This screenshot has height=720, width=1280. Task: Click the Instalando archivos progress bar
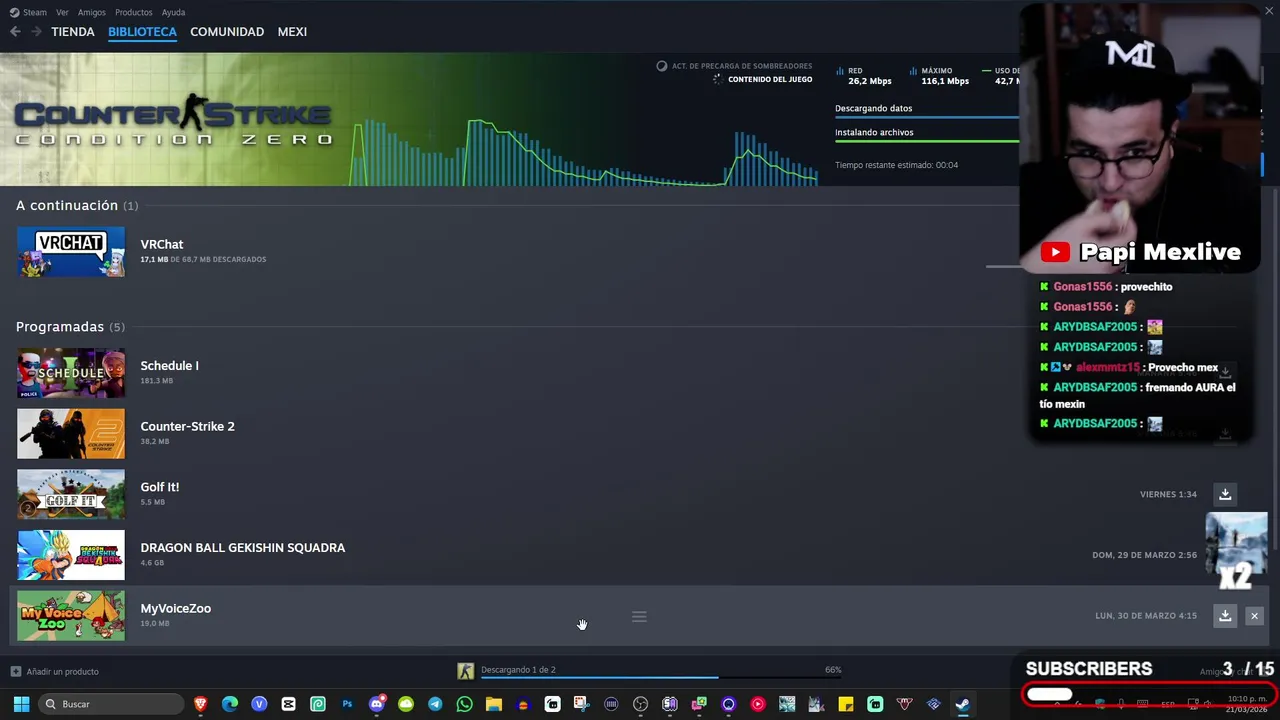pos(927,141)
